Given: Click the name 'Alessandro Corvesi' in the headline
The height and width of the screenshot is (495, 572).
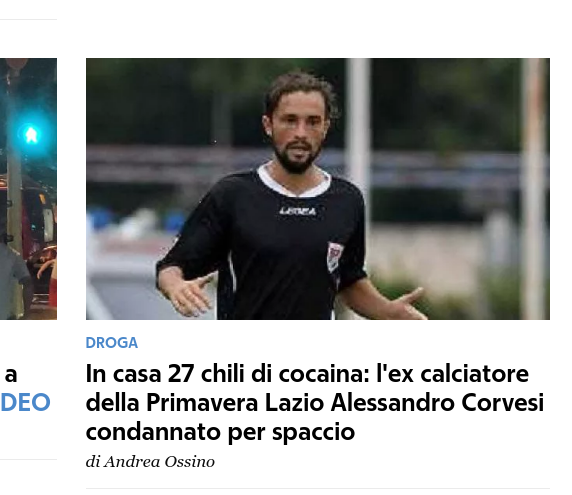Looking at the screenshot, I should pyautogui.click(x=437, y=403).
